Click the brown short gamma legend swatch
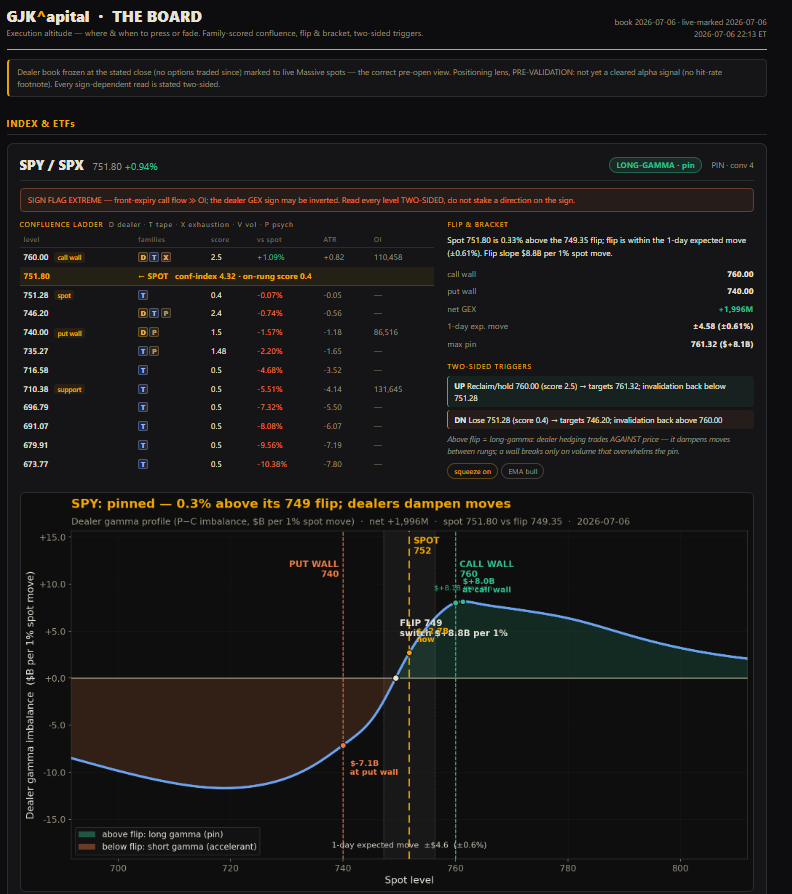The width and height of the screenshot is (792, 894). (87, 847)
